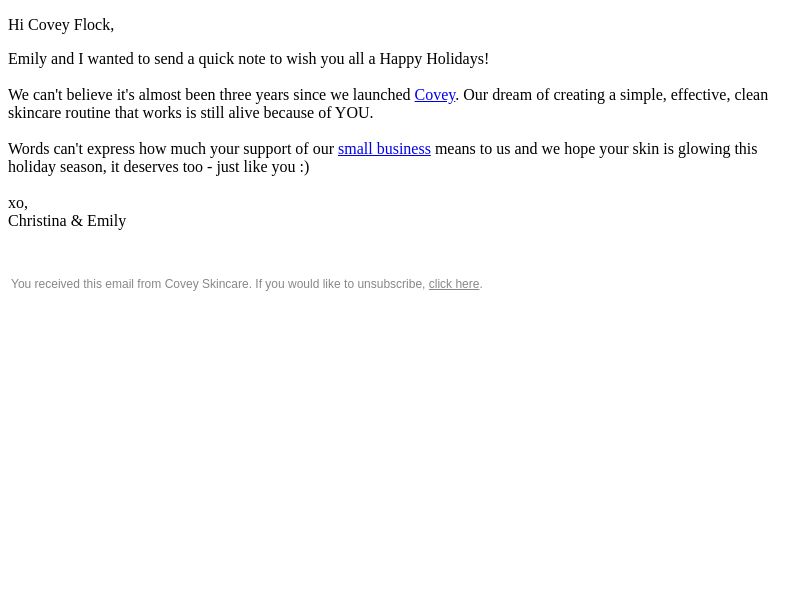This screenshot has height=600, width=800.
Task: Follow the small business link
Action: pyautogui.click(x=384, y=149)
